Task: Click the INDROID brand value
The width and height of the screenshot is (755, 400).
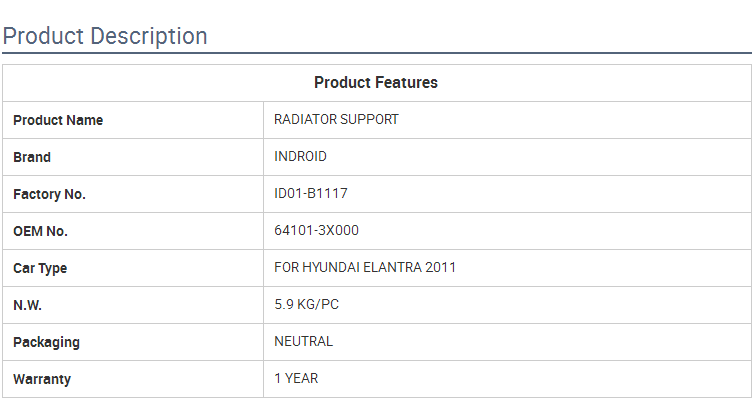Action: pyautogui.click(x=300, y=156)
